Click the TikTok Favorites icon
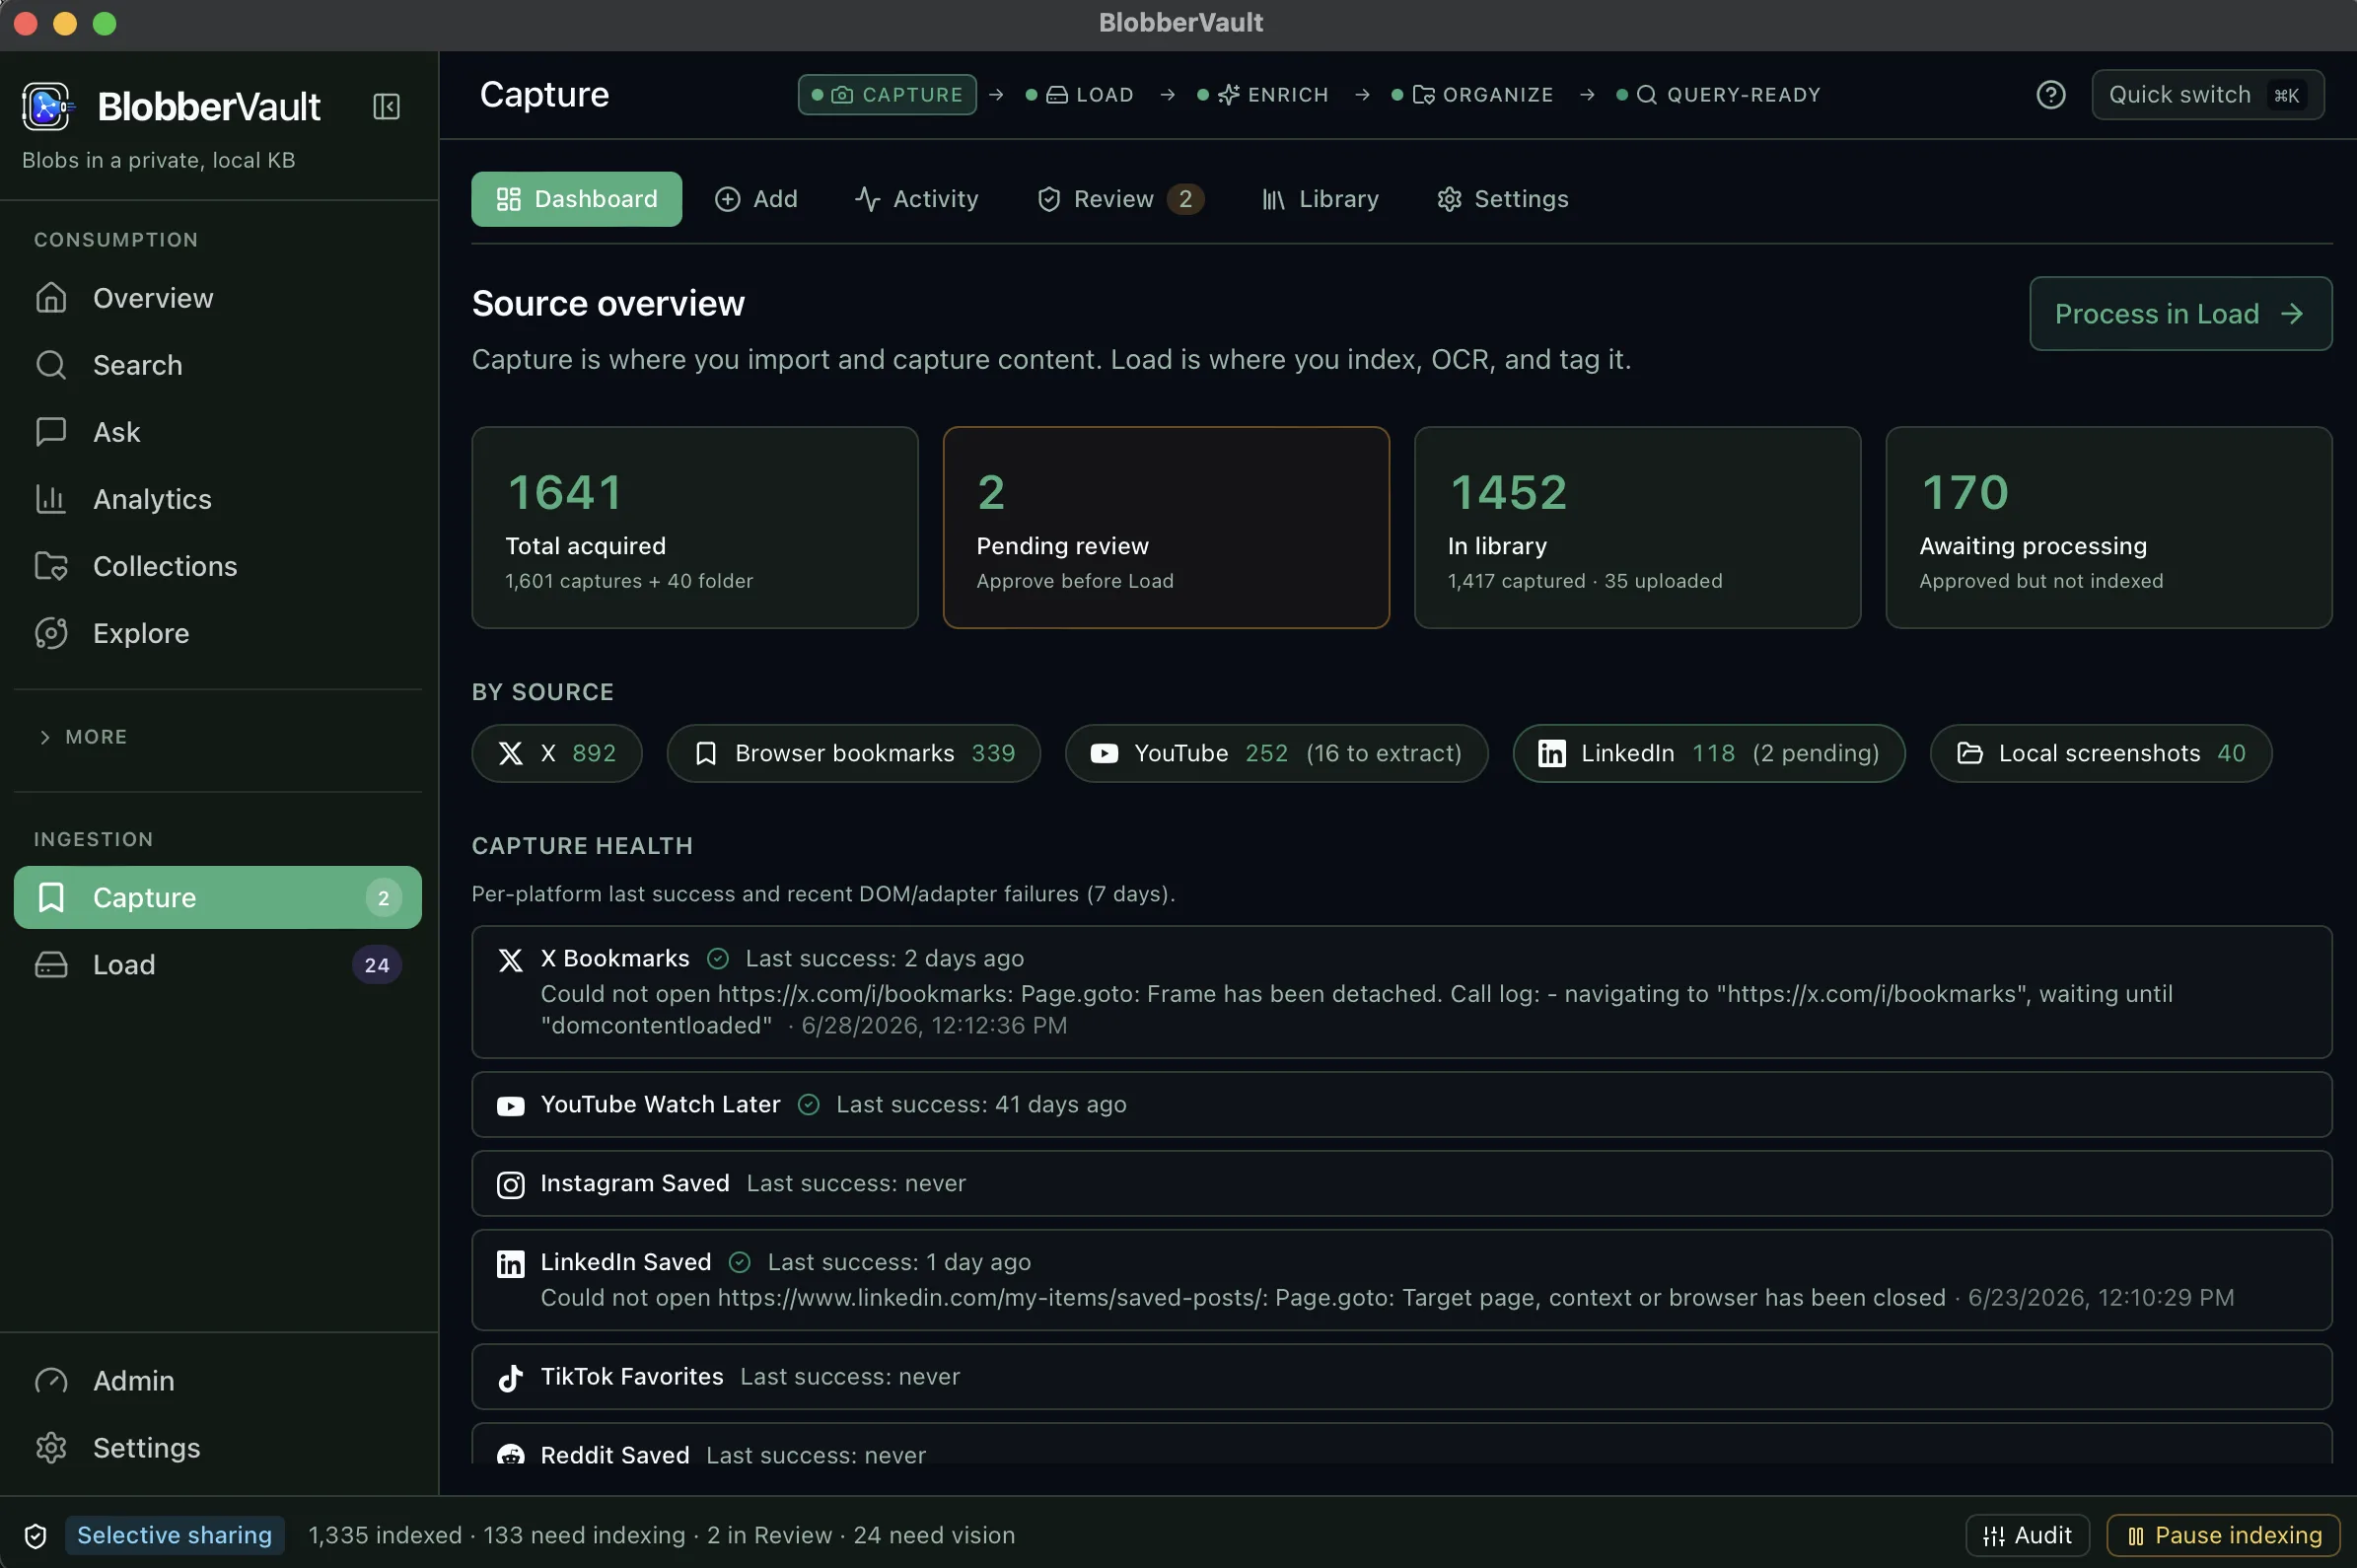 pyautogui.click(x=510, y=1379)
